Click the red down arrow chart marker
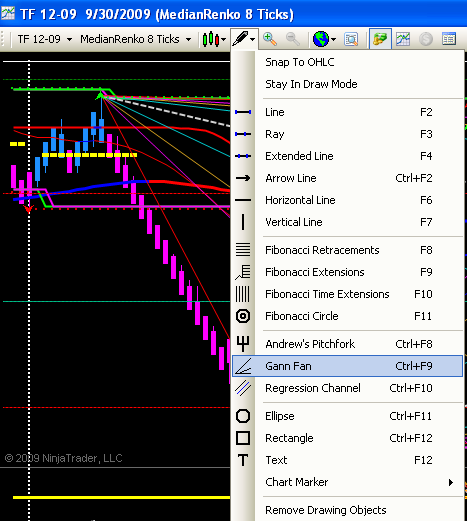This screenshot has width=467, height=521. click(x=29, y=209)
